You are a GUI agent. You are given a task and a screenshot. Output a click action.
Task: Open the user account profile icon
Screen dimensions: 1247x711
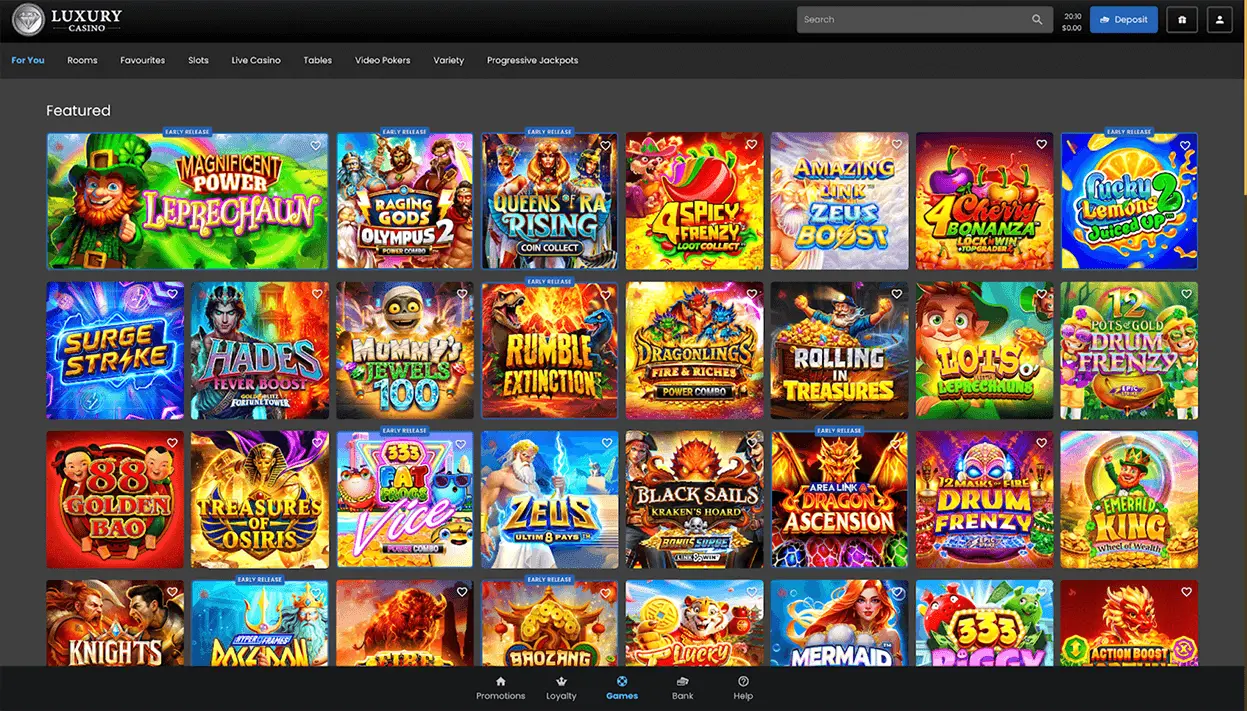(1219, 20)
